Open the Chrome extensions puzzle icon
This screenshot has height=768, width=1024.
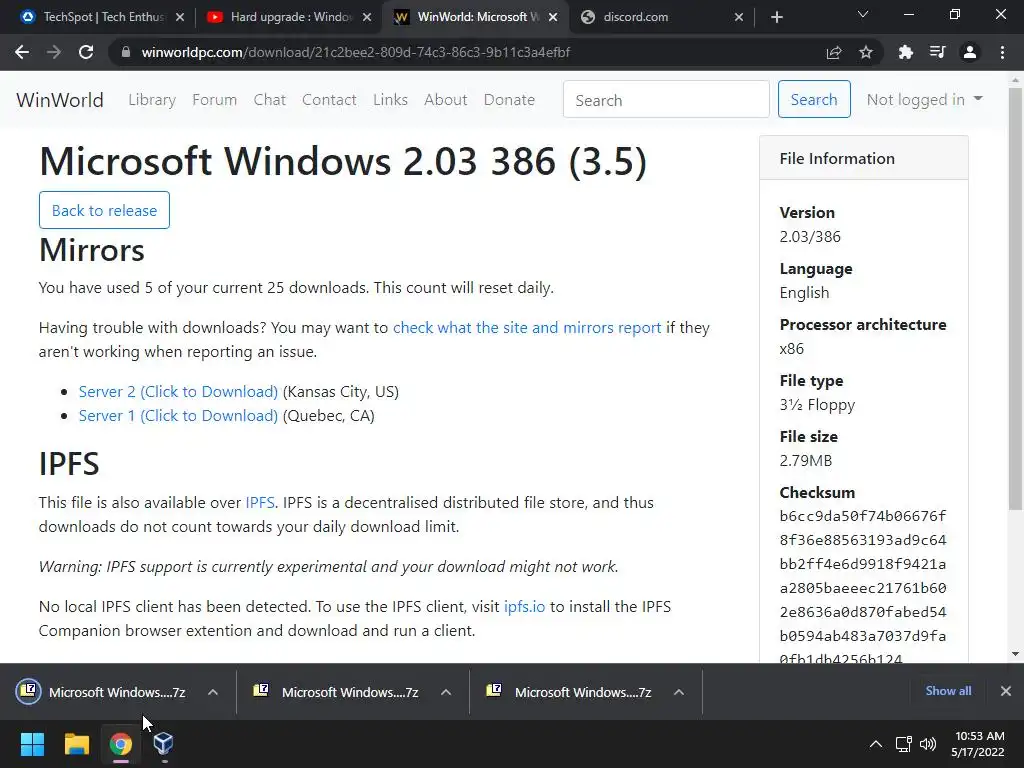pyautogui.click(x=906, y=52)
